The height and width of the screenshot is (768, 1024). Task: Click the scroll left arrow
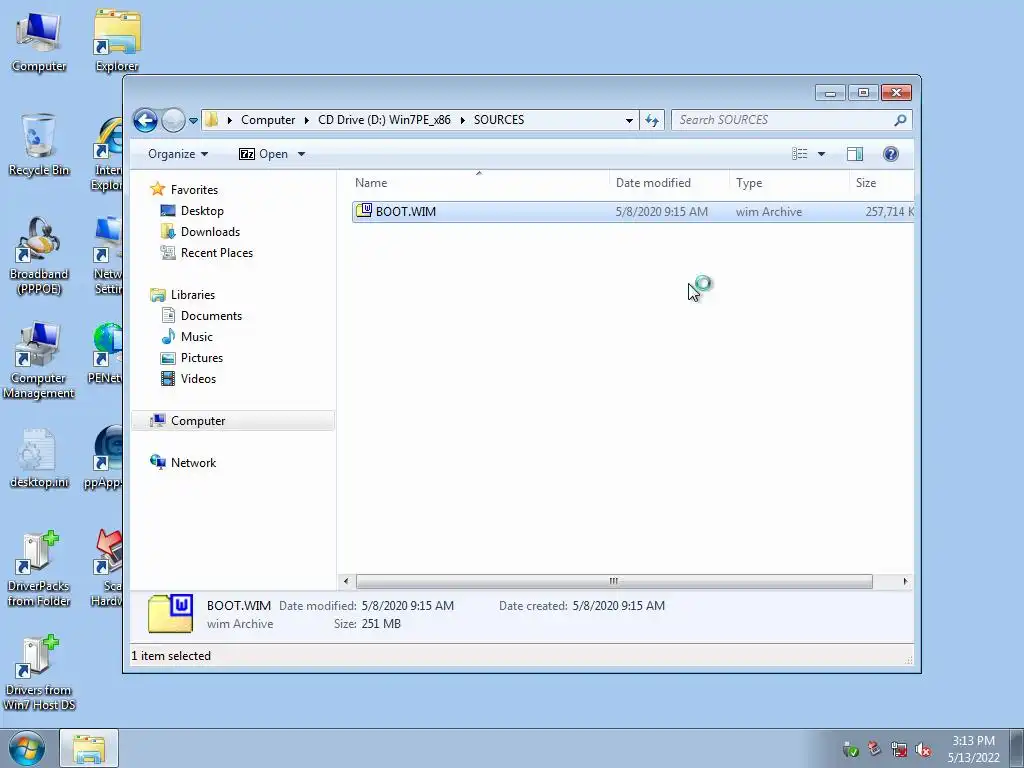point(346,581)
